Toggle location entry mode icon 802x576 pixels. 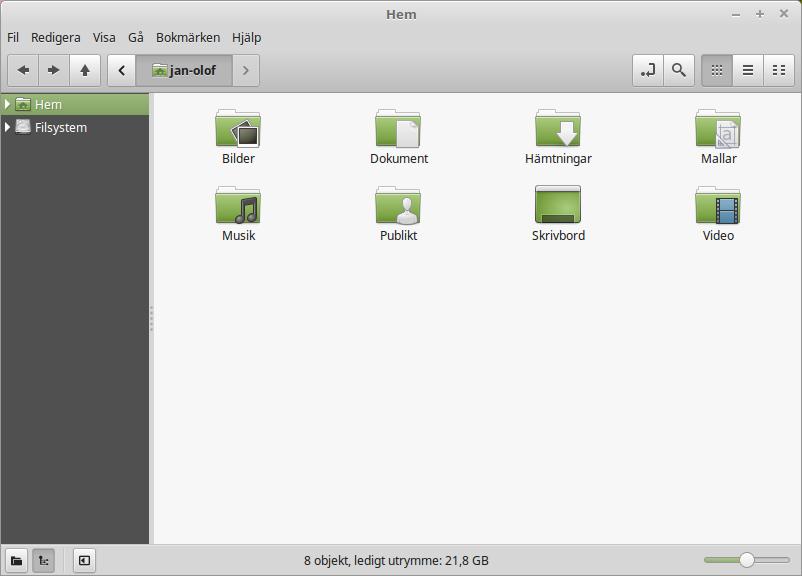click(648, 70)
